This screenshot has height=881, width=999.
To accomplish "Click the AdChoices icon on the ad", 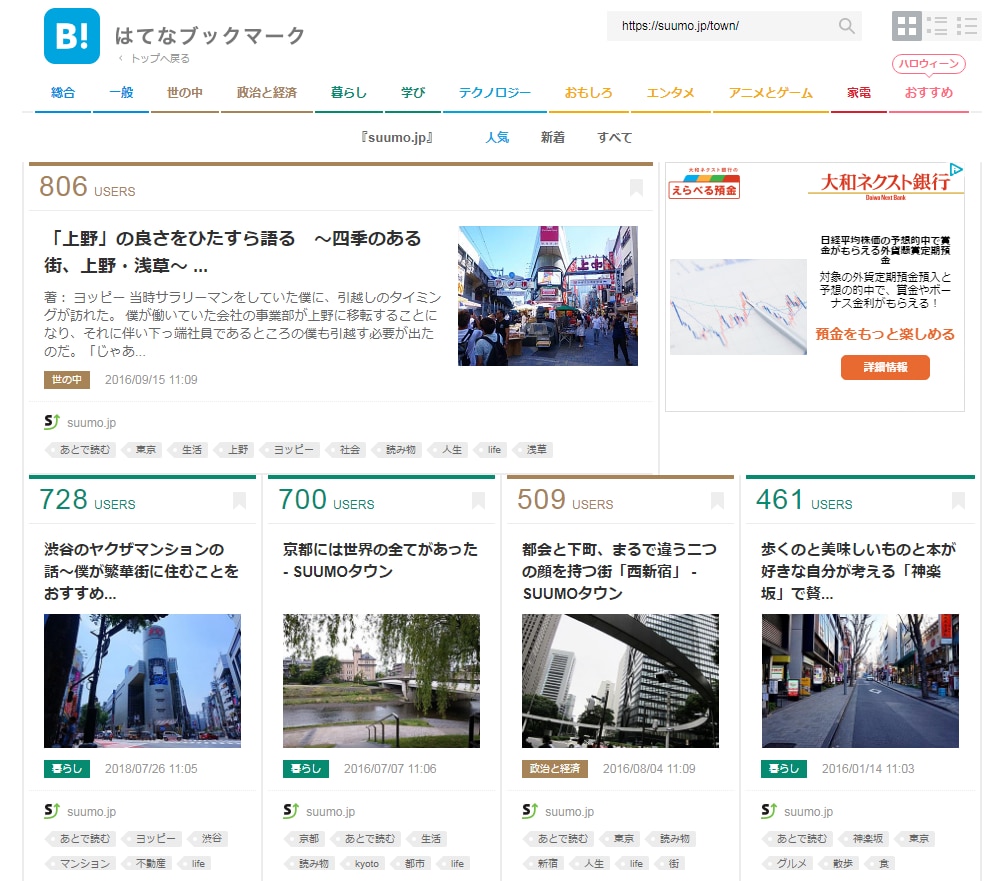I will (x=956, y=170).
